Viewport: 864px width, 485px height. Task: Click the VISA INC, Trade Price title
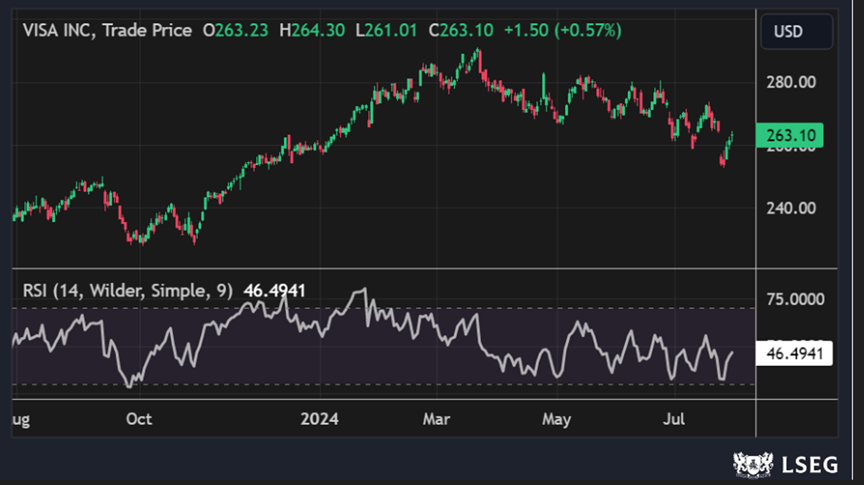click(107, 31)
